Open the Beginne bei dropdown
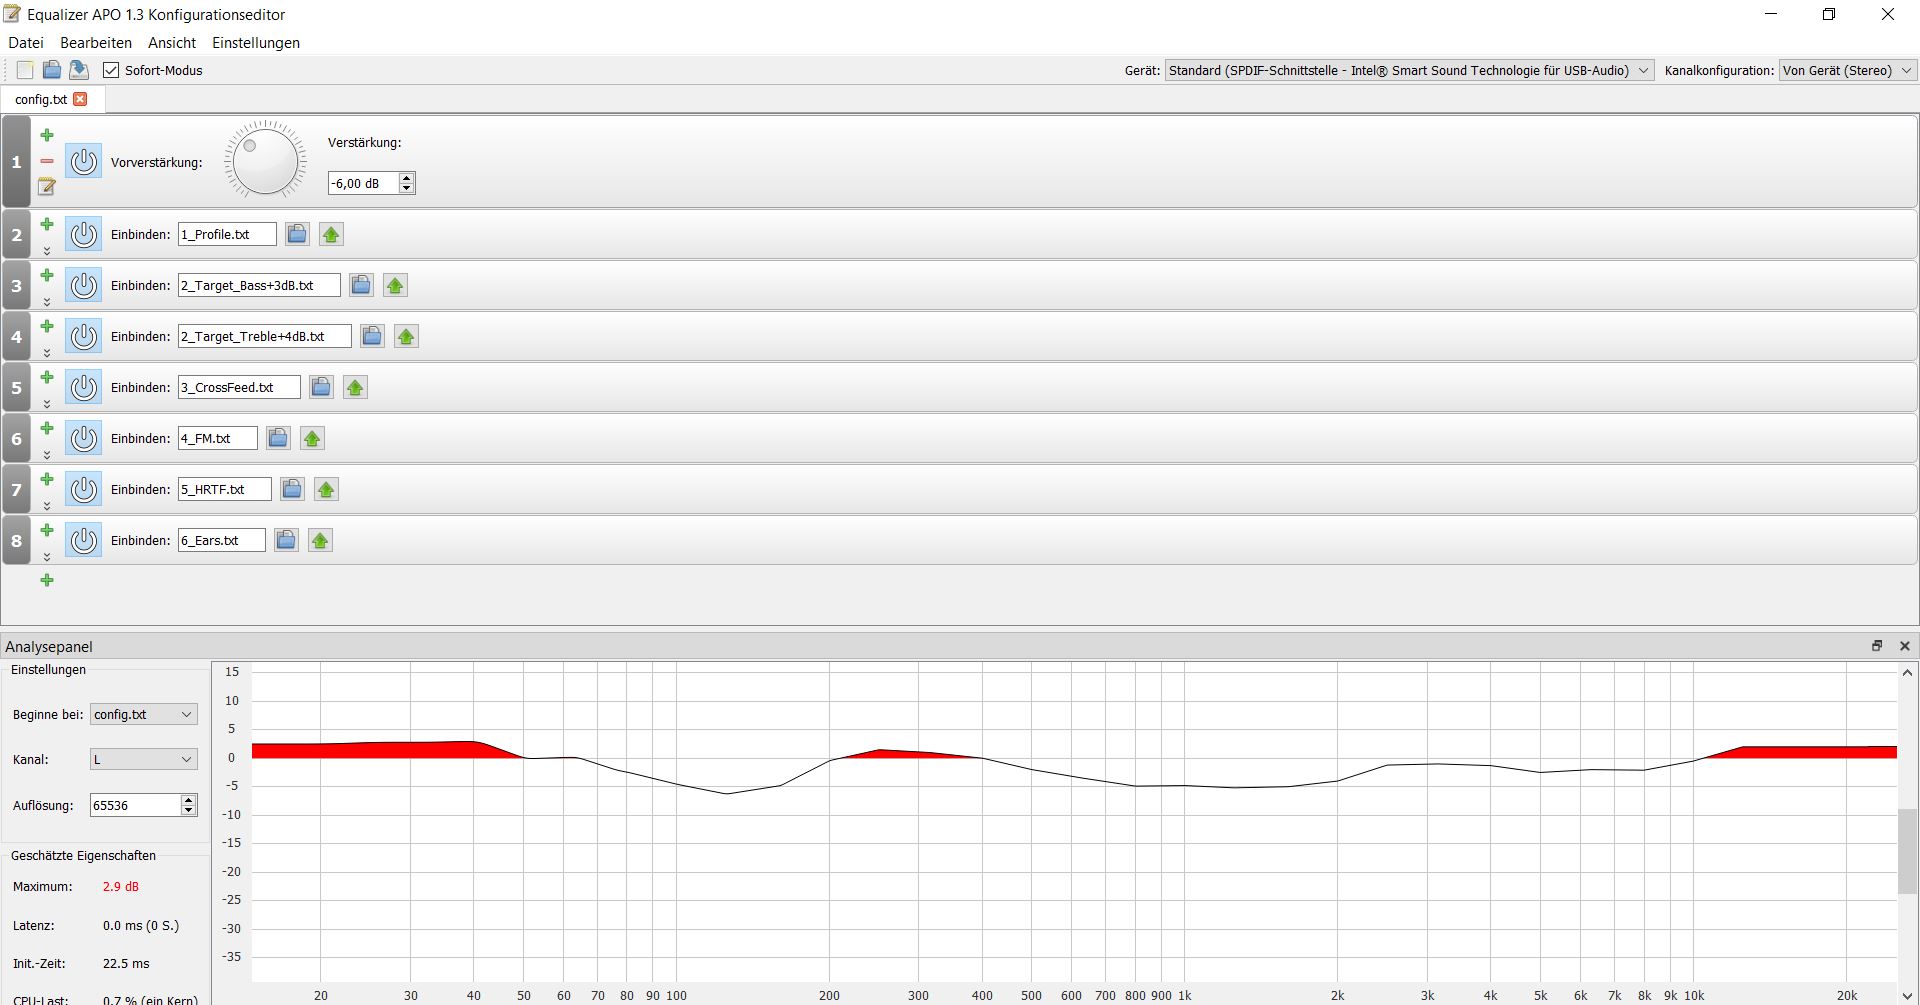This screenshot has width=1920, height=1005. 144,714
